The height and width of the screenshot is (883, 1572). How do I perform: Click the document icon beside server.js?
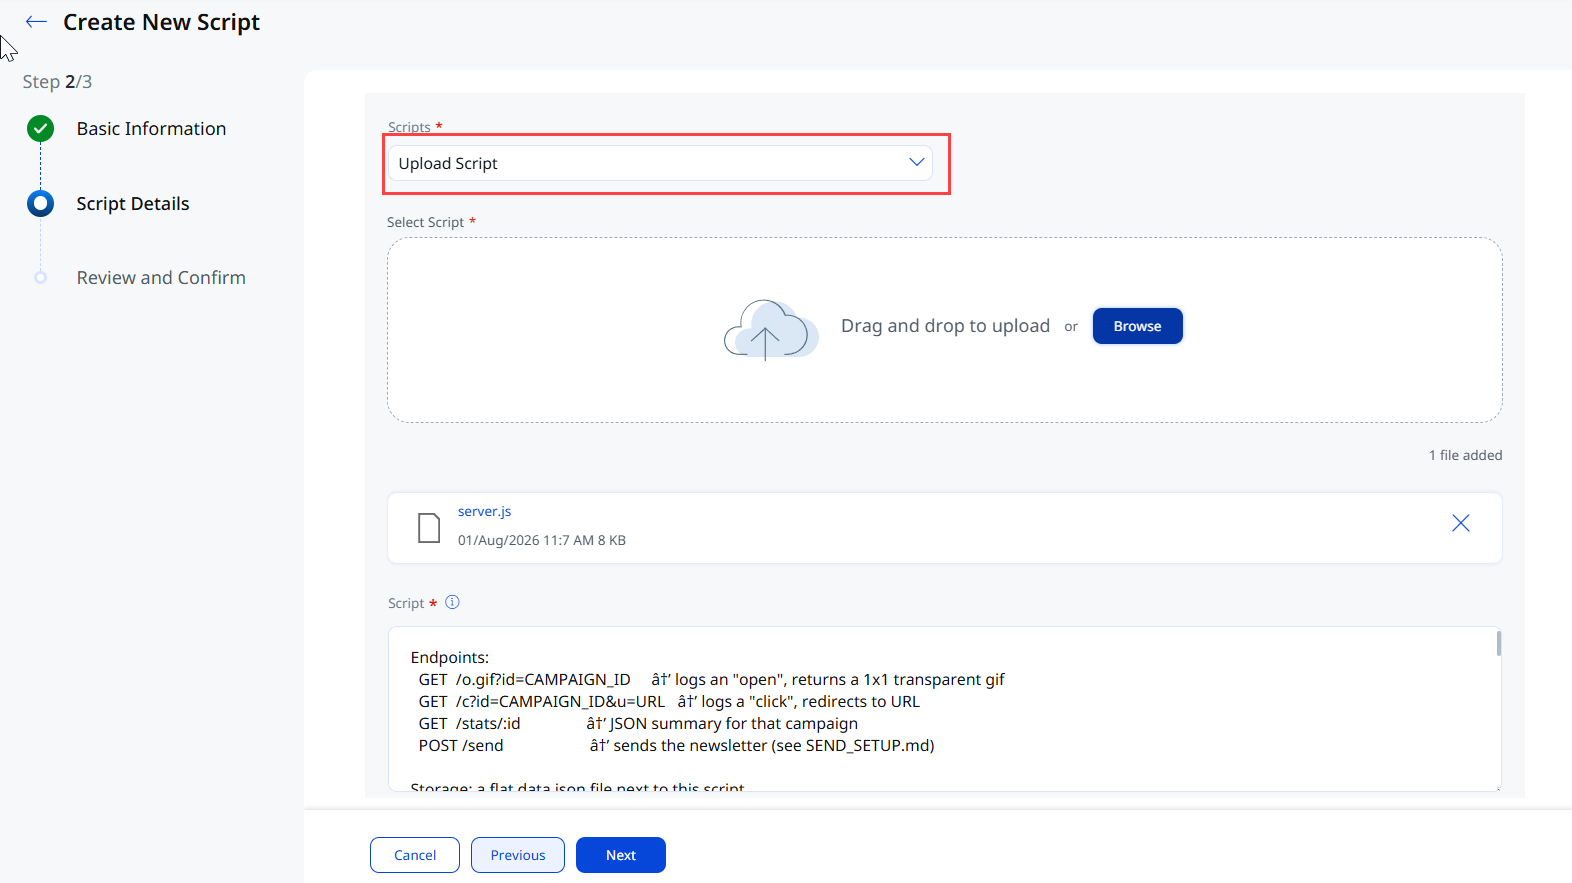coord(429,527)
